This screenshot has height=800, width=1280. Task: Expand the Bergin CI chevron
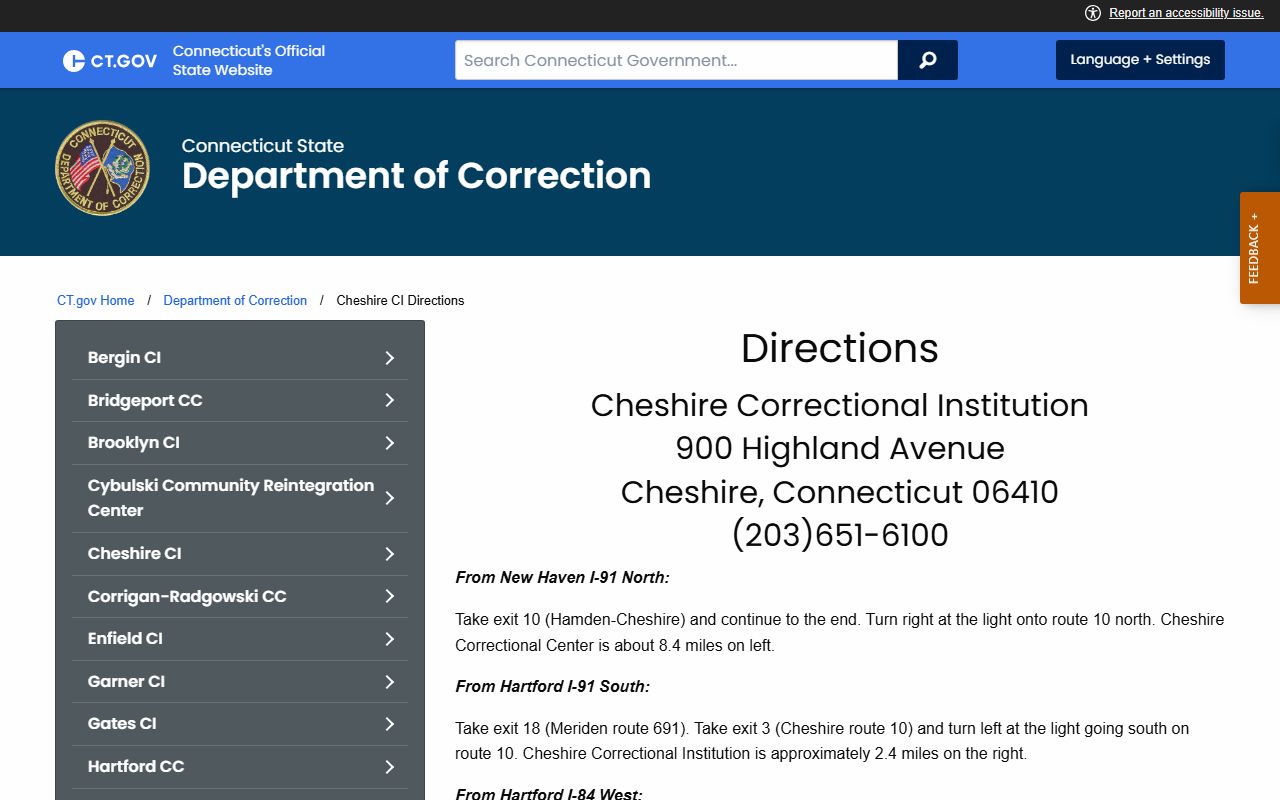[x=390, y=358]
